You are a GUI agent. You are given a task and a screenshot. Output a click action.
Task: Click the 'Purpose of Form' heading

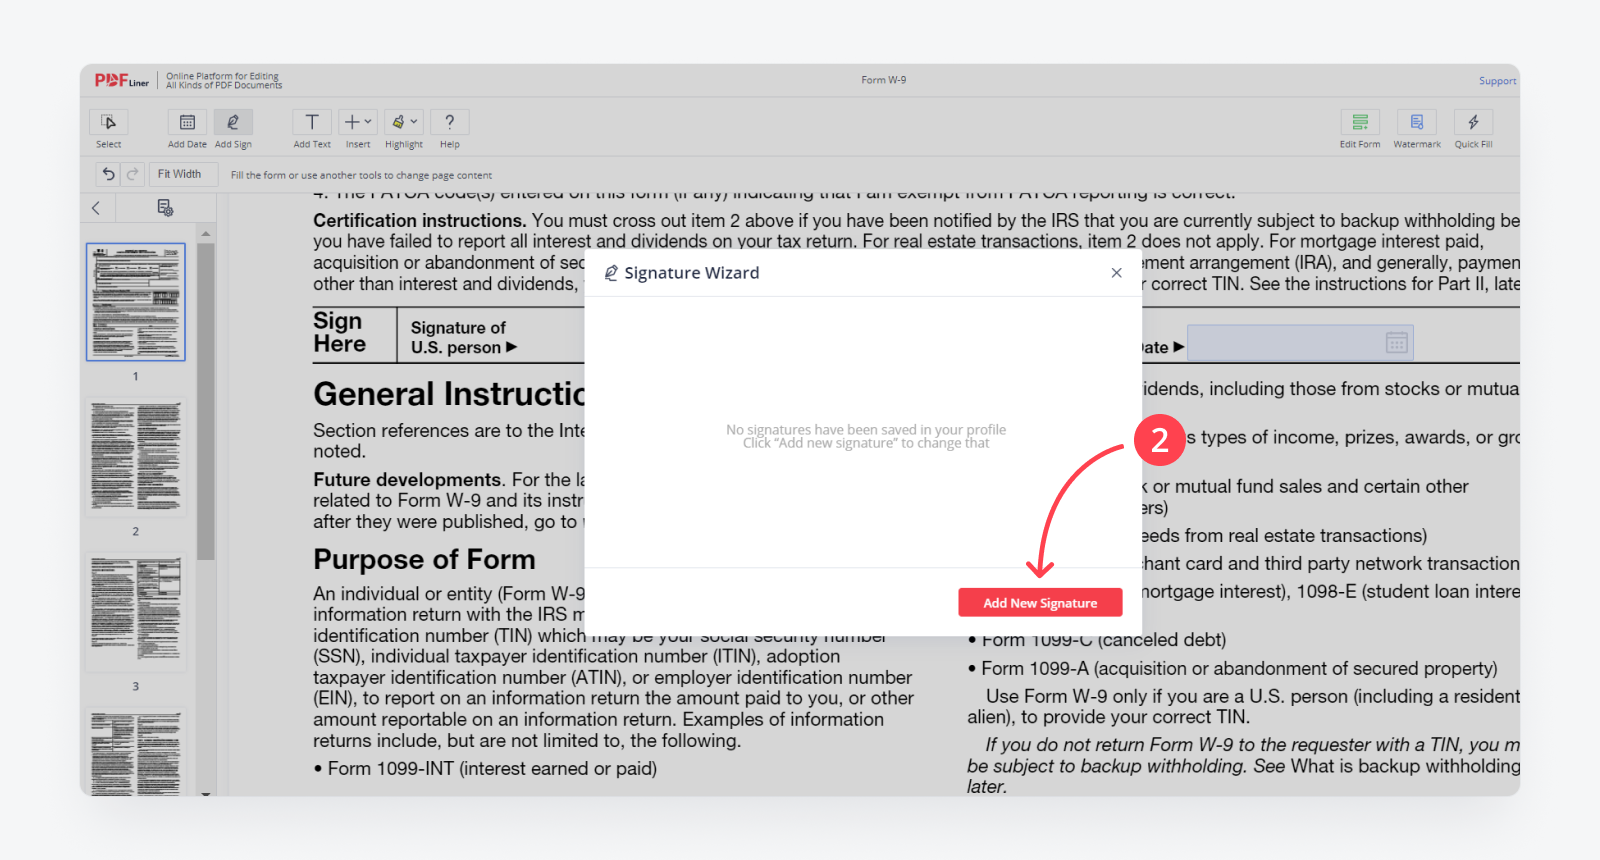click(x=424, y=559)
